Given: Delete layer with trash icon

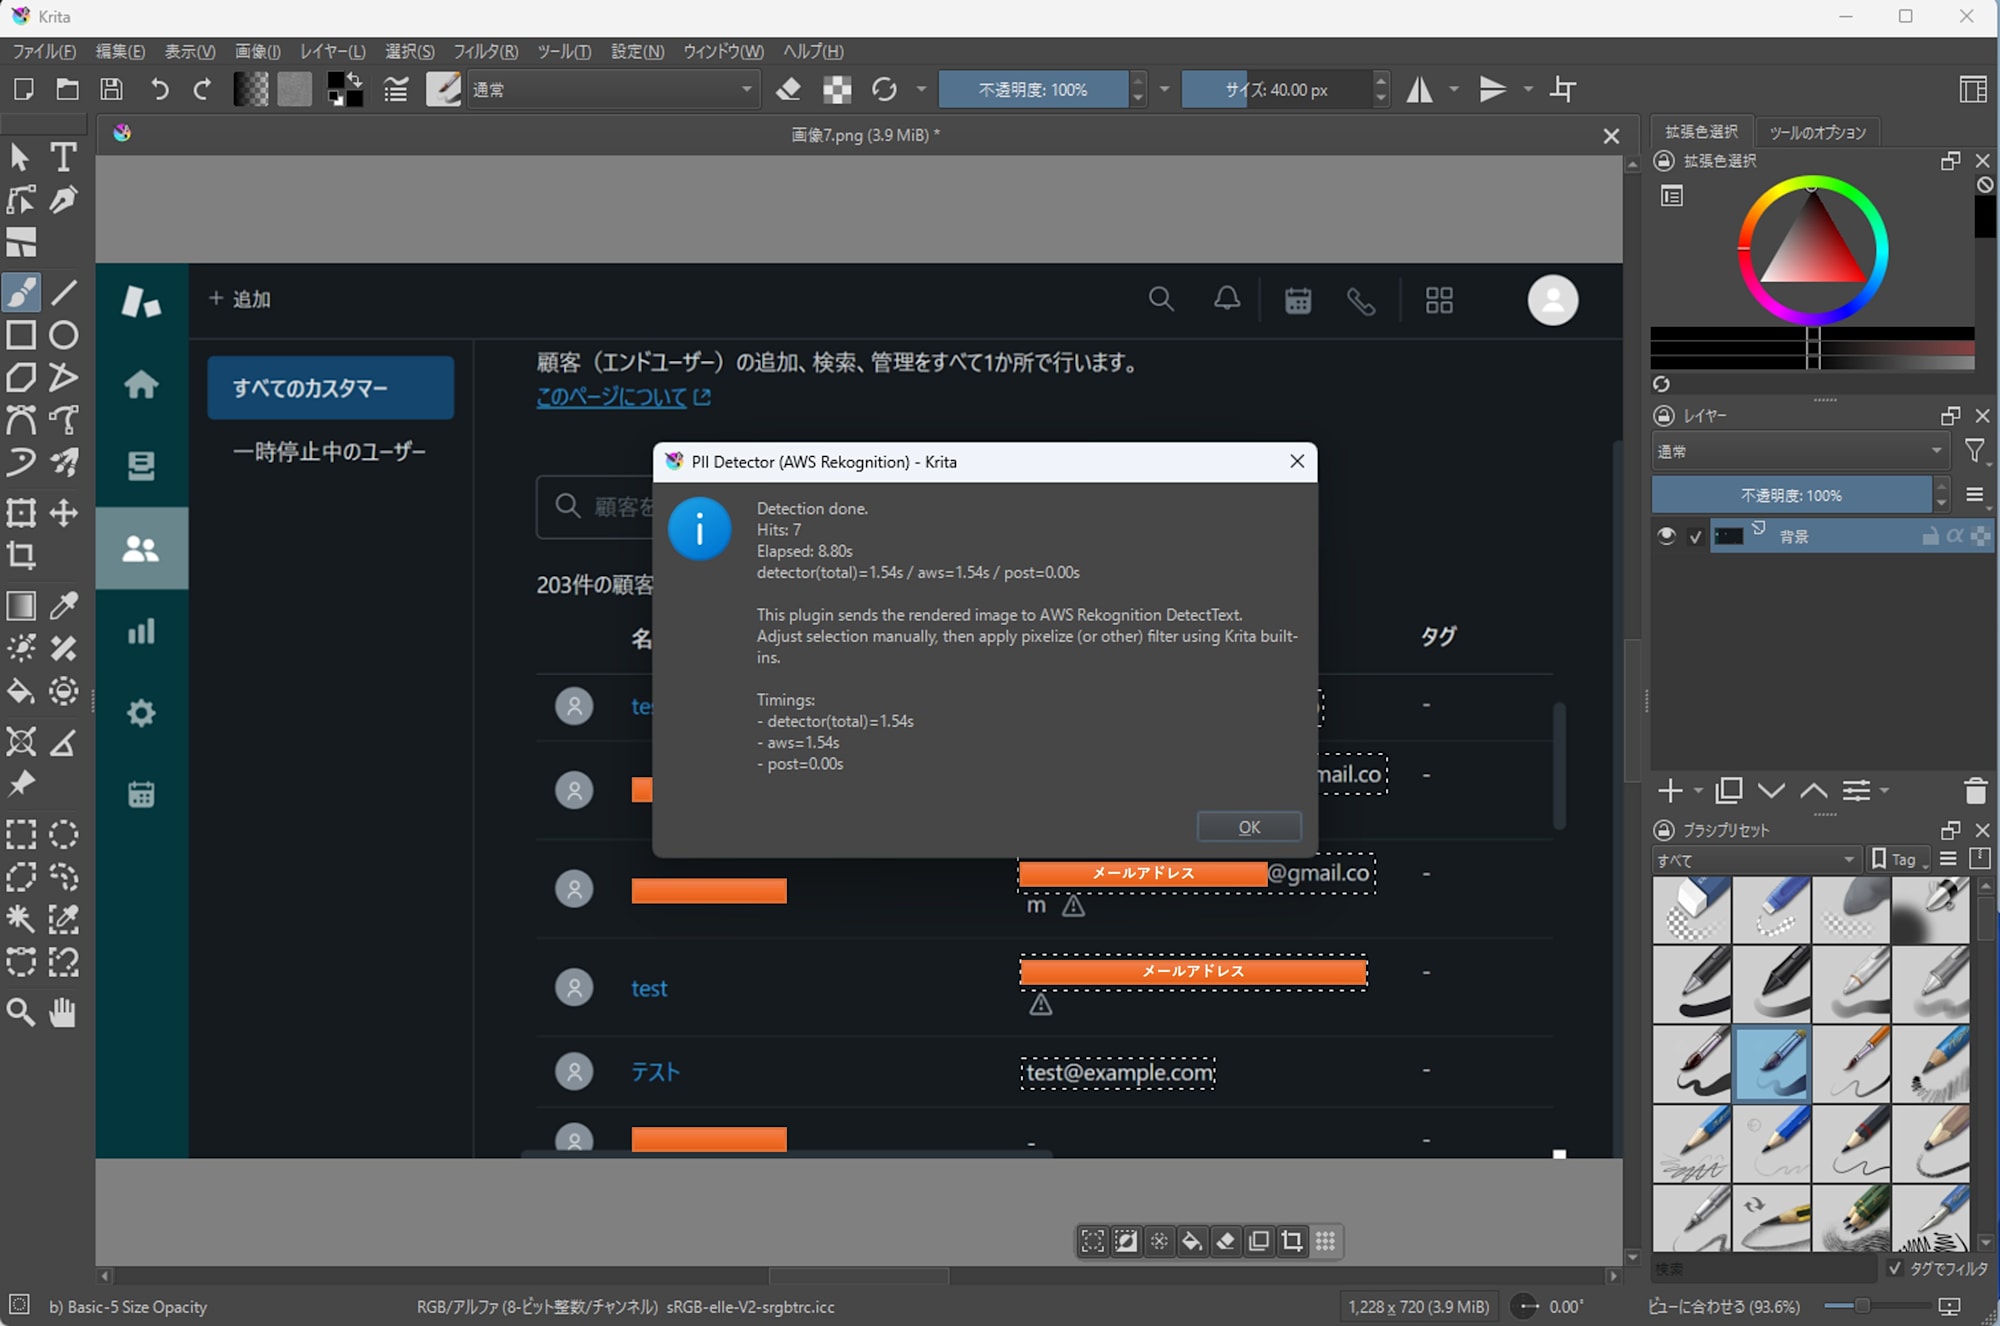Looking at the screenshot, I should (1975, 791).
